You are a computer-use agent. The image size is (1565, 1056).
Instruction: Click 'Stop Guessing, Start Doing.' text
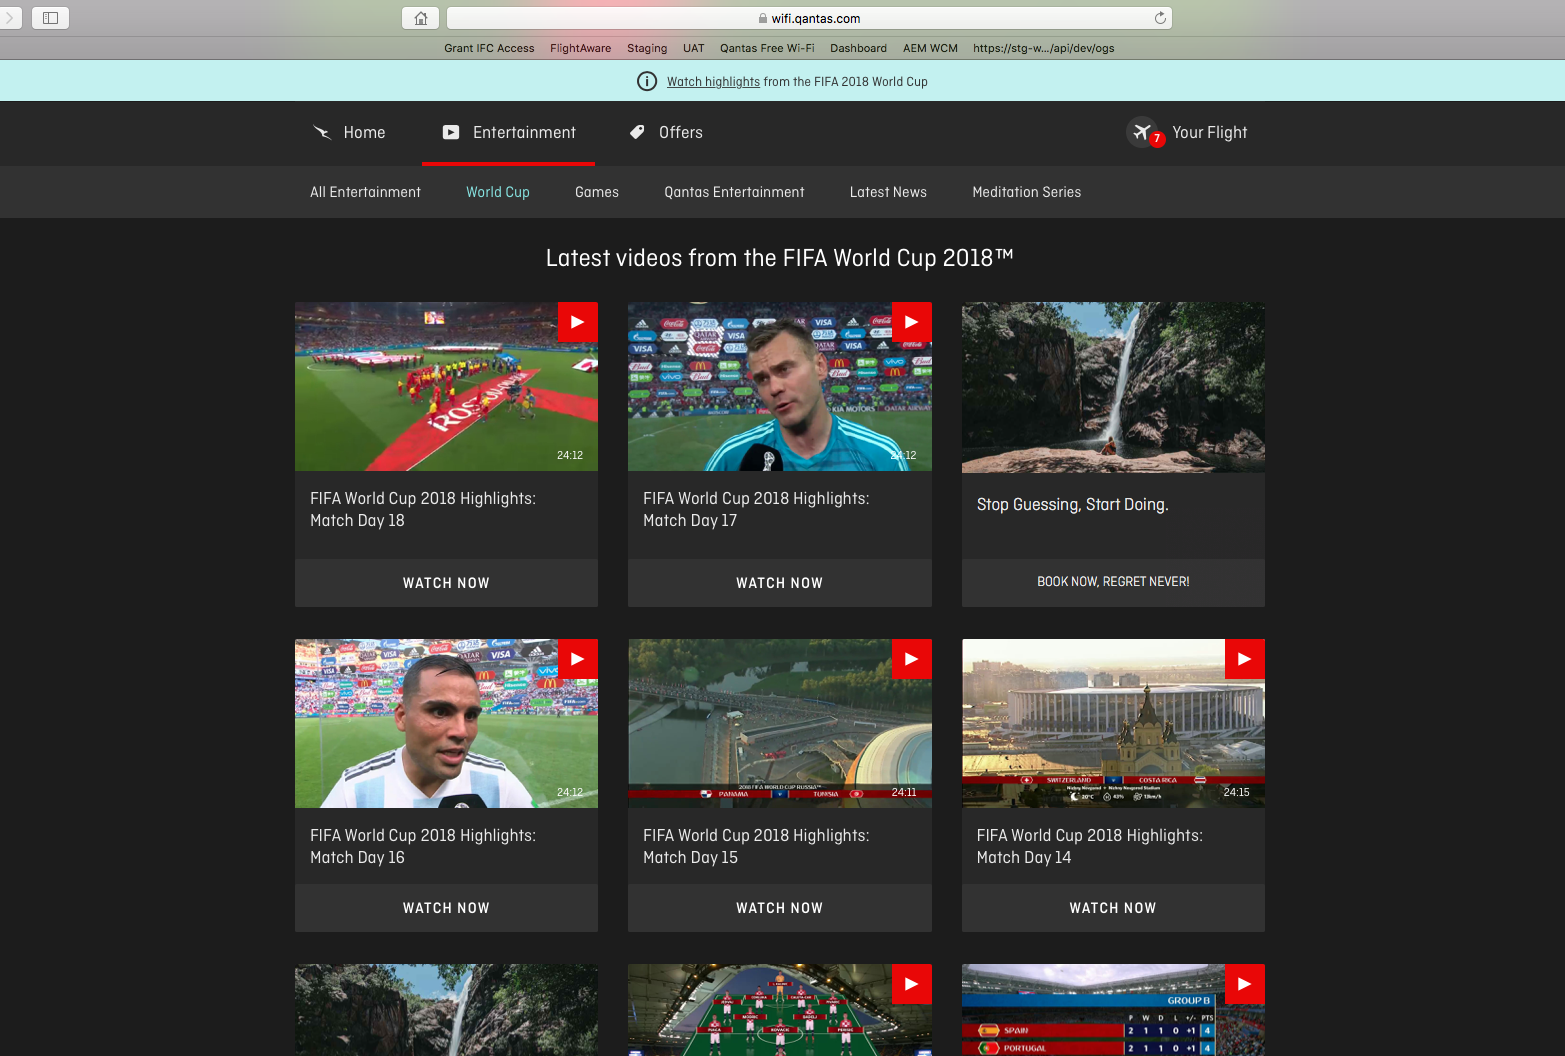coord(1072,505)
